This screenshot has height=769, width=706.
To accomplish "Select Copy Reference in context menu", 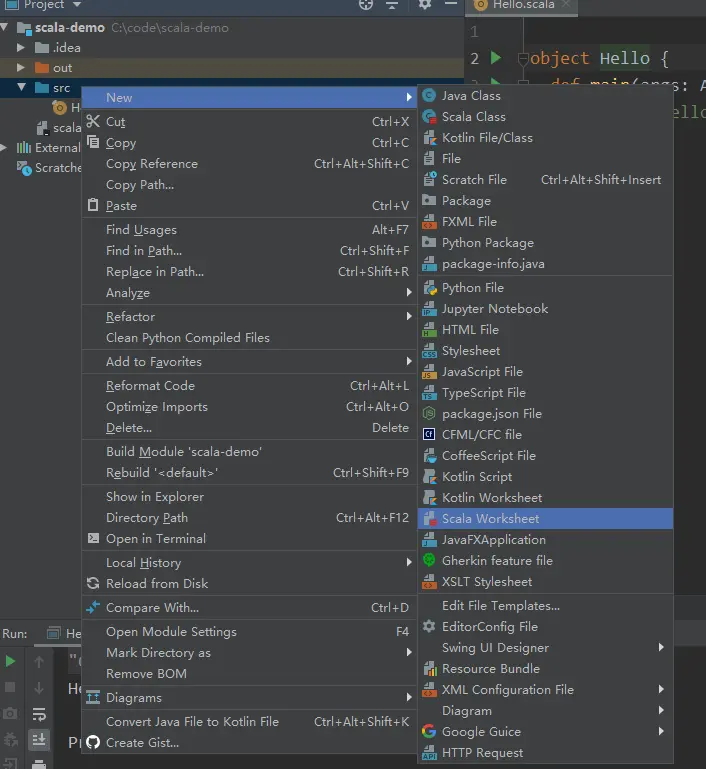I will (x=249, y=164).
